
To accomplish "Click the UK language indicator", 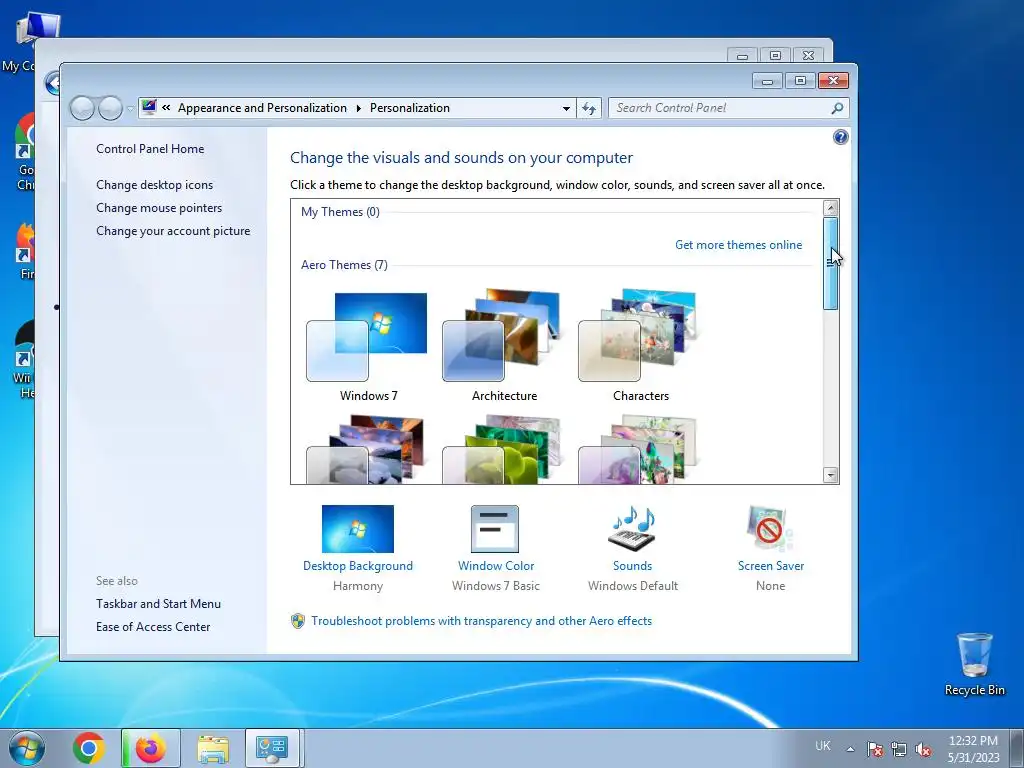I will 823,746.
